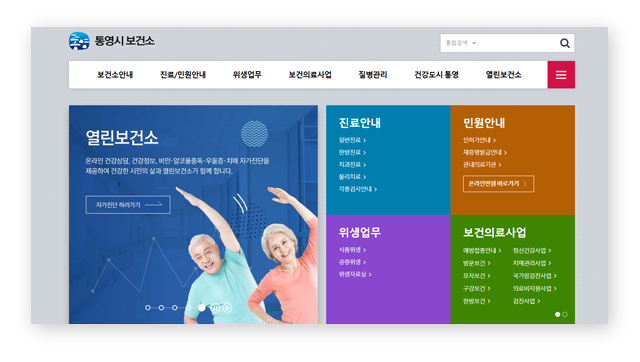
Task: Open 검진사업 under 보건의료사업
Action: tap(527, 301)
